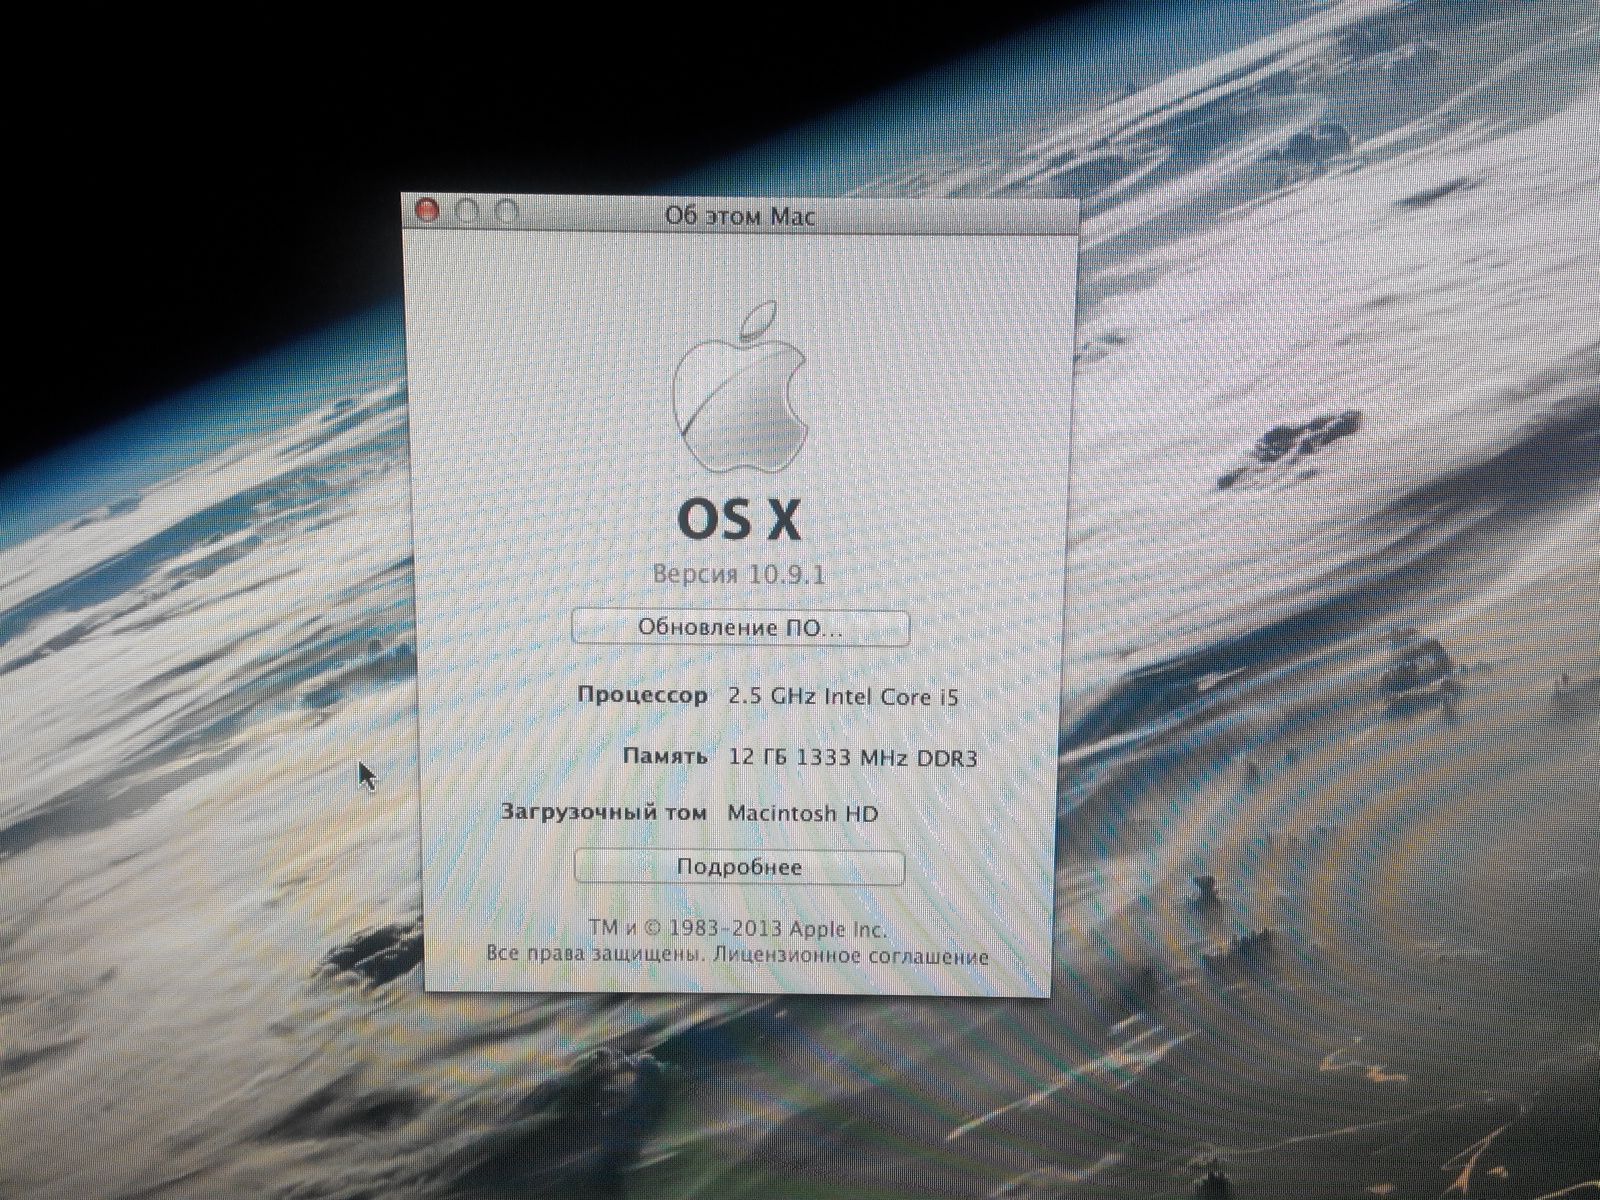
Task: Click the 12 ГБ 1333 MHz DDR3 text
Action: 853,757
